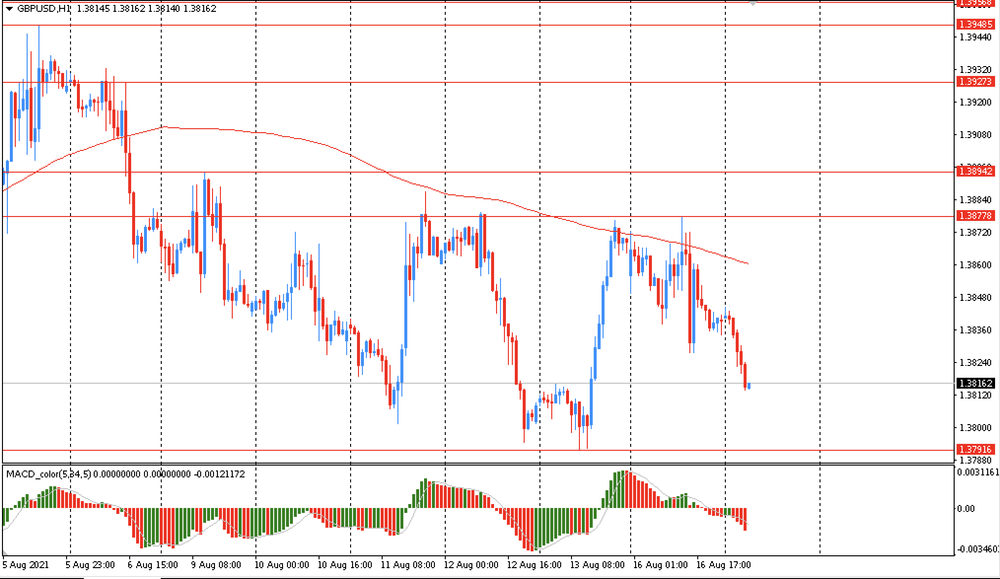This screenshot has height=579, width=1000.
Task: Click the red 1.37916 level price tag
Action: [x=976, y=450]
